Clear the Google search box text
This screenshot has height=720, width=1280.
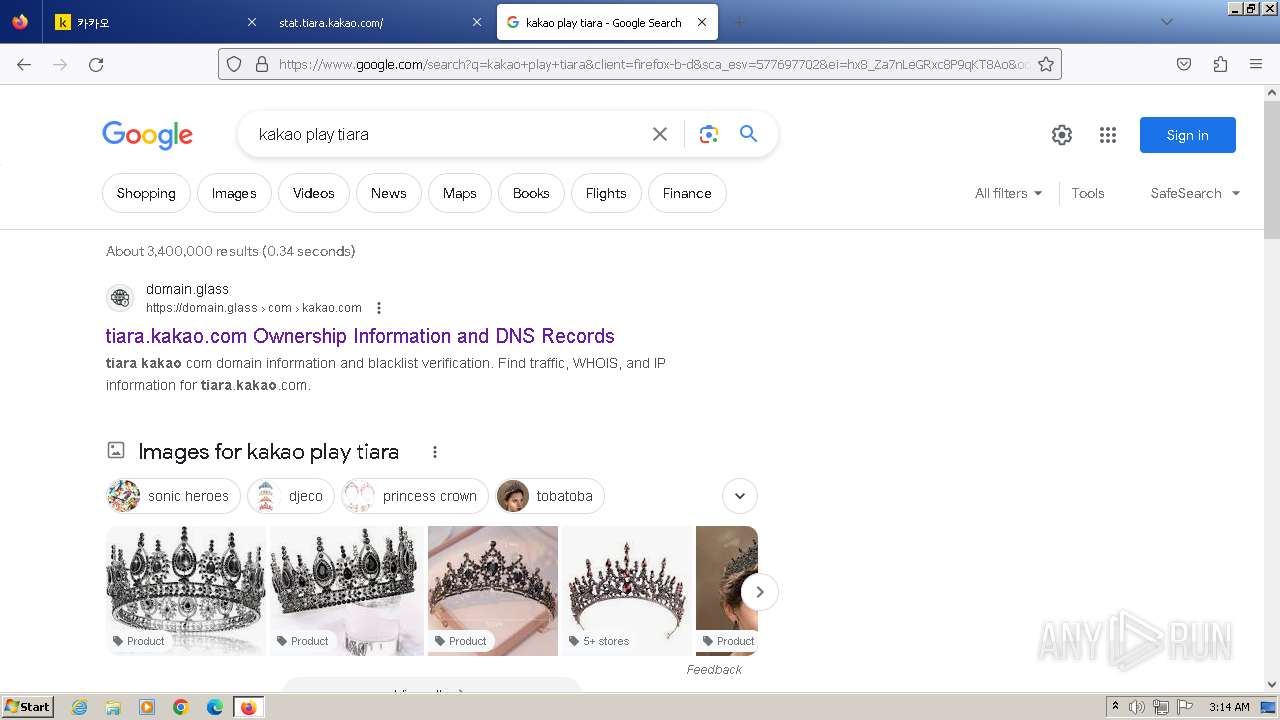(x=659, y=134)
